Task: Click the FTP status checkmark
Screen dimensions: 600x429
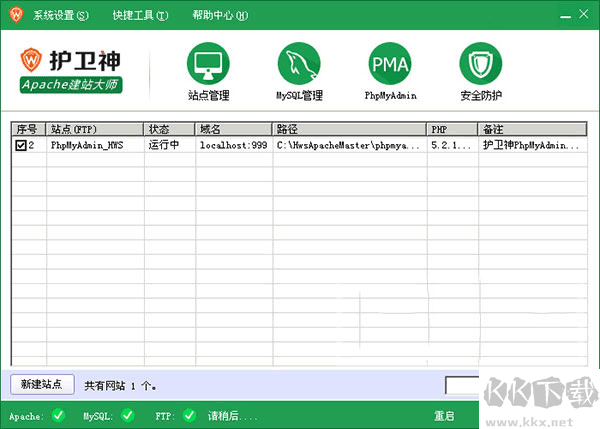Action: 189,415
